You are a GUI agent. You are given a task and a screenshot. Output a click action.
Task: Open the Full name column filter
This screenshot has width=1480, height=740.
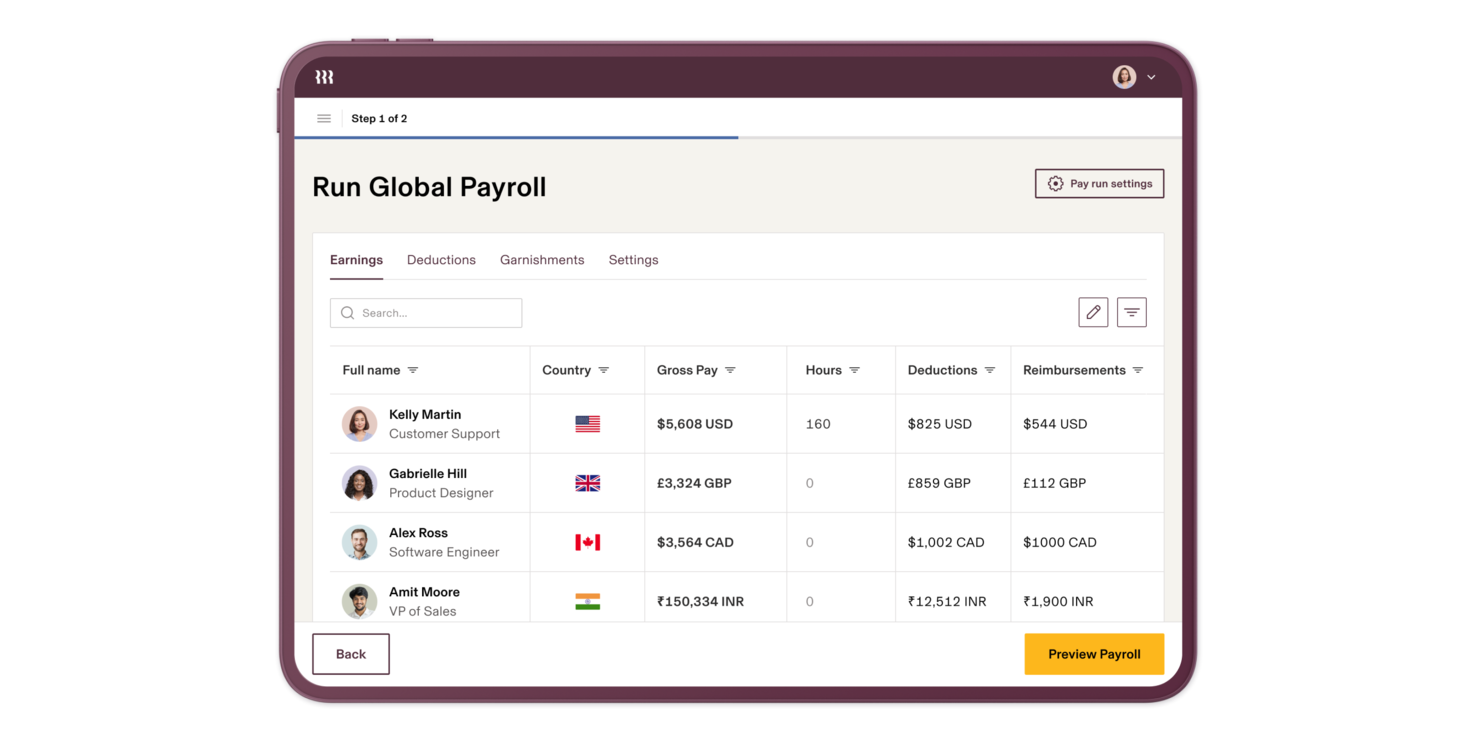pyautogui.click(x=411, y=369)
